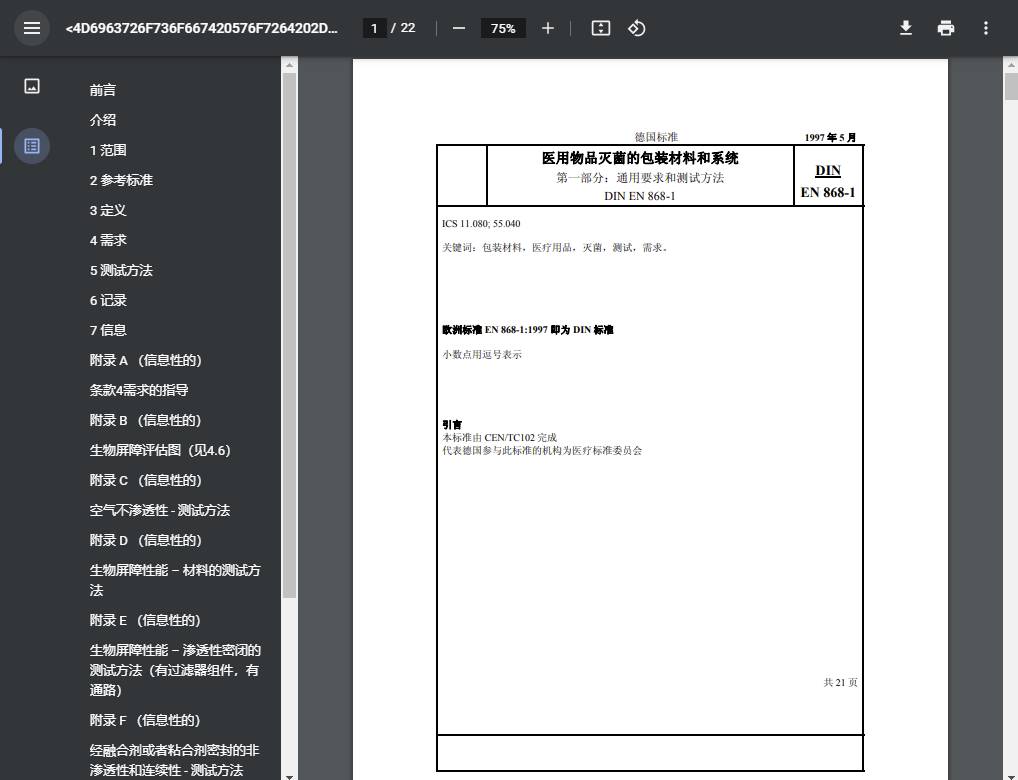Download the PDF document
Viewport: 1018px width, 780px height.
tap(905, 28)
